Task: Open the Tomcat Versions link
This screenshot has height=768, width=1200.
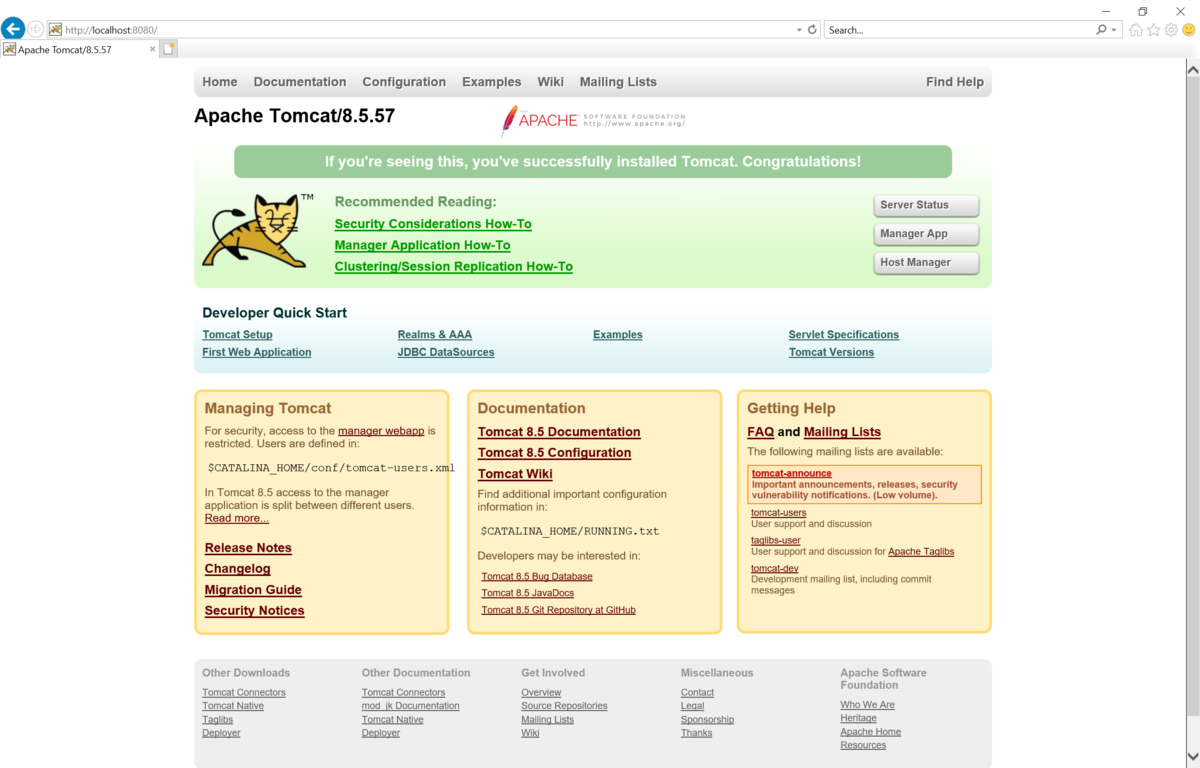Action: (831, 352)
